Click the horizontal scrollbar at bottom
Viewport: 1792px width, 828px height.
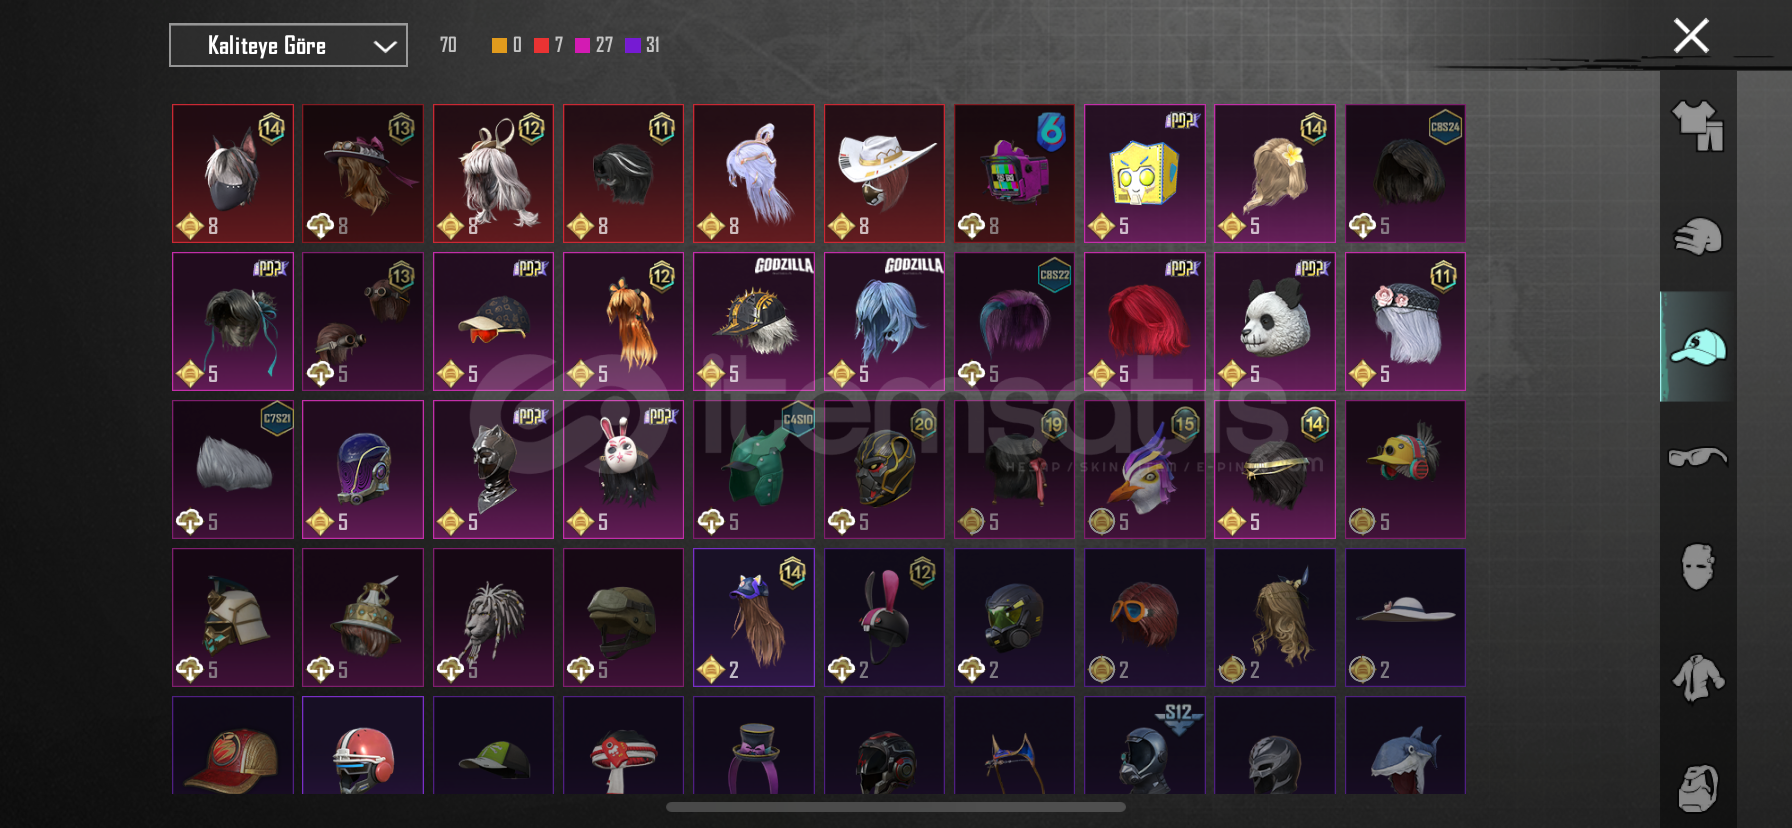coord(896,807)
